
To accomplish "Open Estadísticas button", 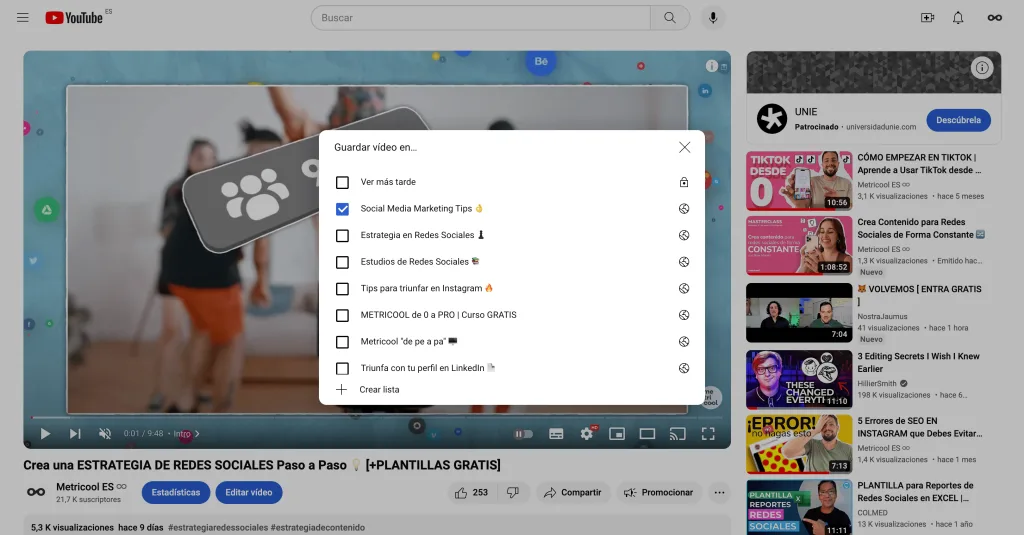I will (x=176, y=493).
